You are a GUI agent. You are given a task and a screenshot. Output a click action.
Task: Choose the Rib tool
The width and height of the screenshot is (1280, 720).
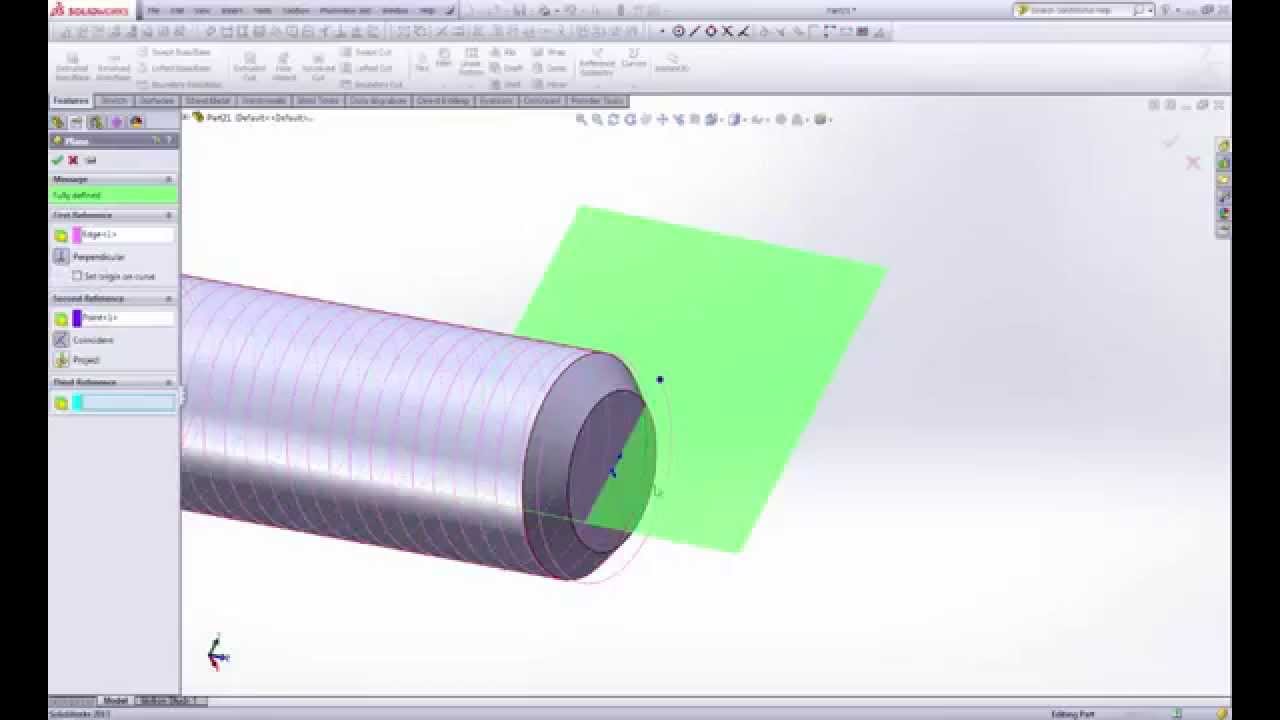click(x=505, y=52)
